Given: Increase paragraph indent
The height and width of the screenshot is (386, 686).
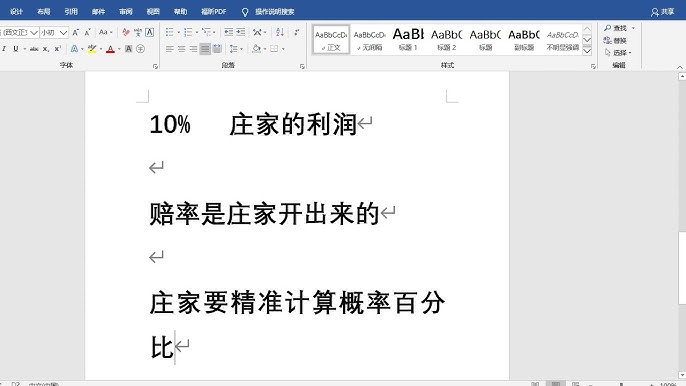Looking at the screenshot, I should [241, 32].
